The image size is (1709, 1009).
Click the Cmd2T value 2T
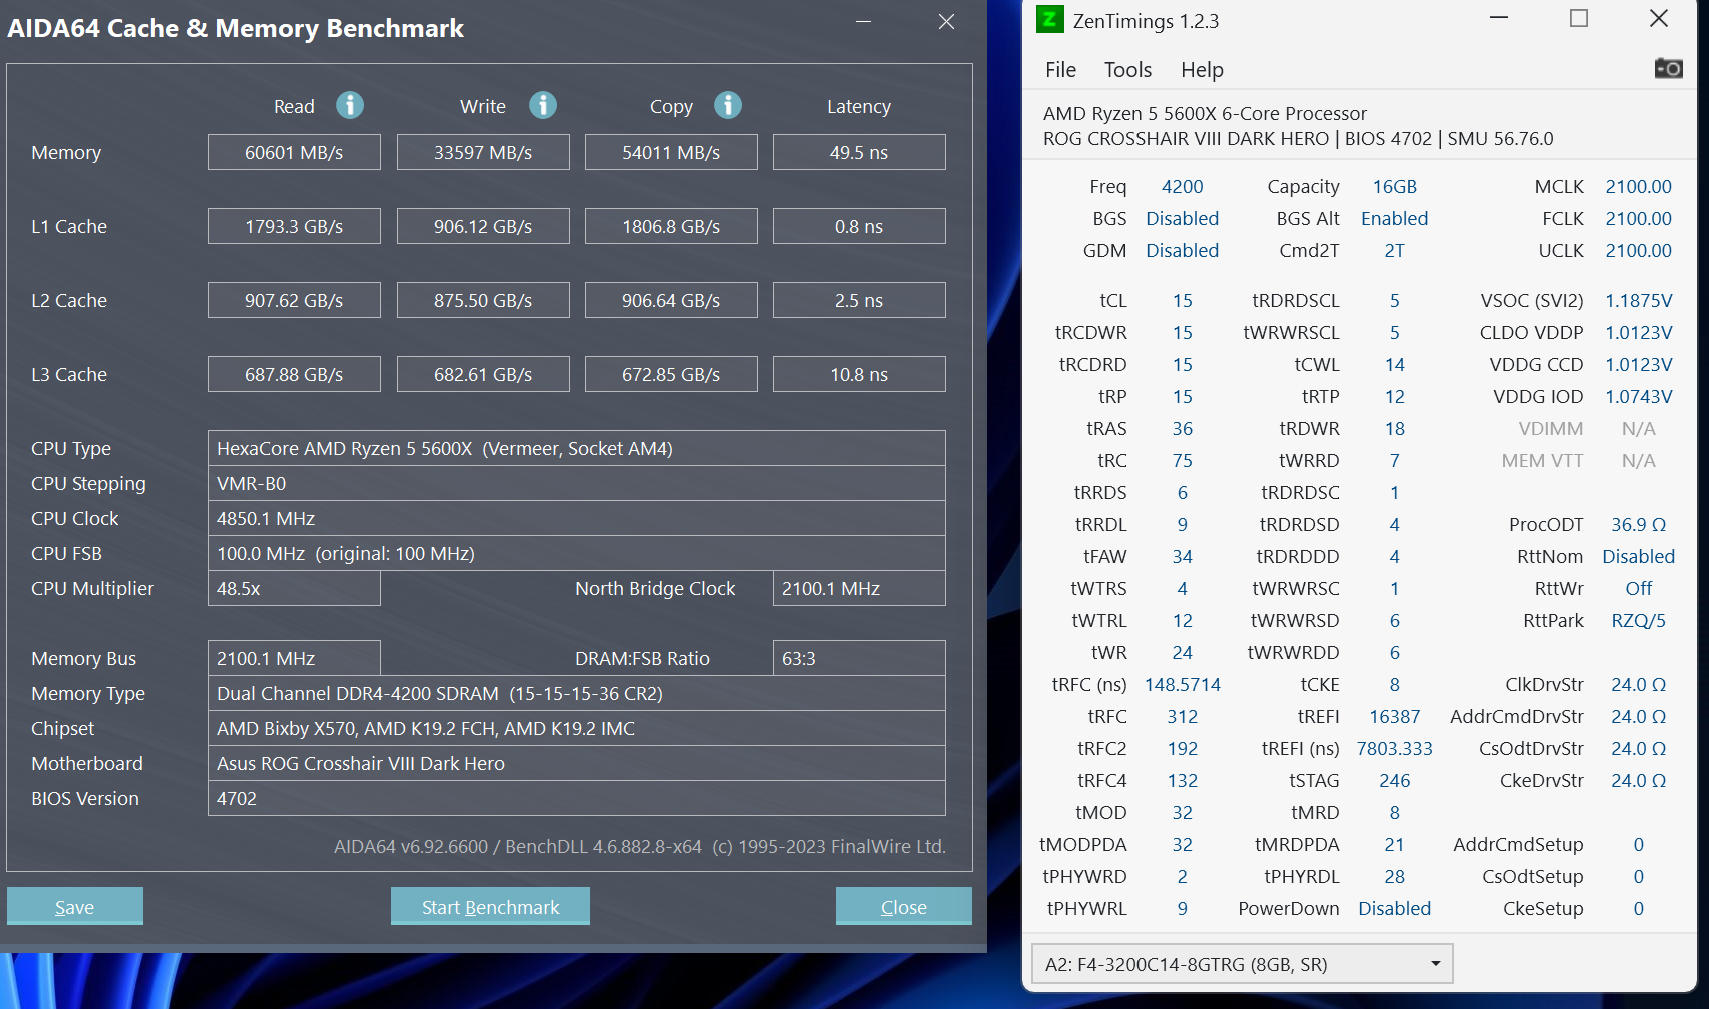pyautogui.click(x=1394, y=251)
